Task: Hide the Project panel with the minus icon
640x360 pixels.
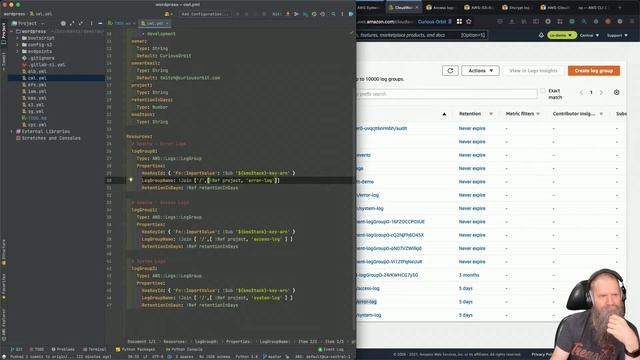Action: 100,23
